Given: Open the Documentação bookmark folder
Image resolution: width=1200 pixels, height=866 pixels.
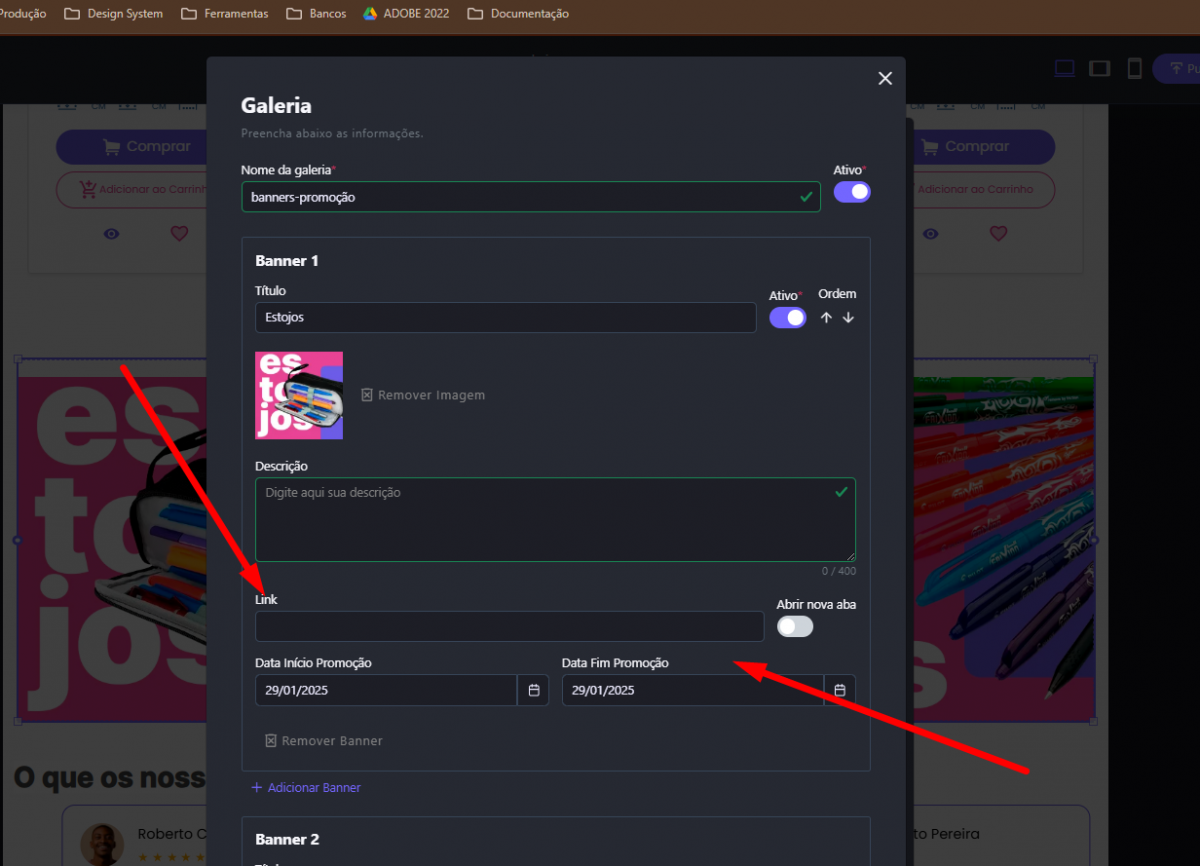Looking at the screenshot, I should click(518, 14).
